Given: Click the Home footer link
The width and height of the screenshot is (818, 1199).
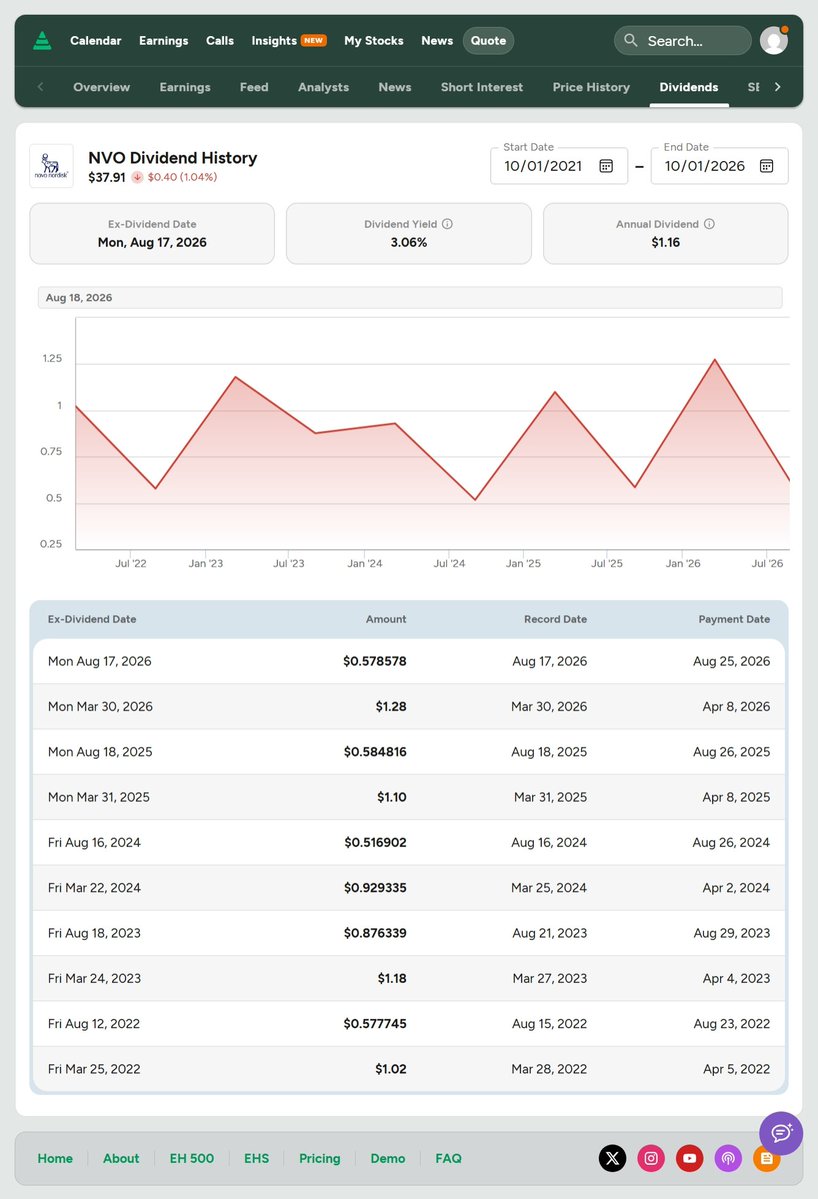Looking at the screenshot, I should click(x=55, y=1158).
